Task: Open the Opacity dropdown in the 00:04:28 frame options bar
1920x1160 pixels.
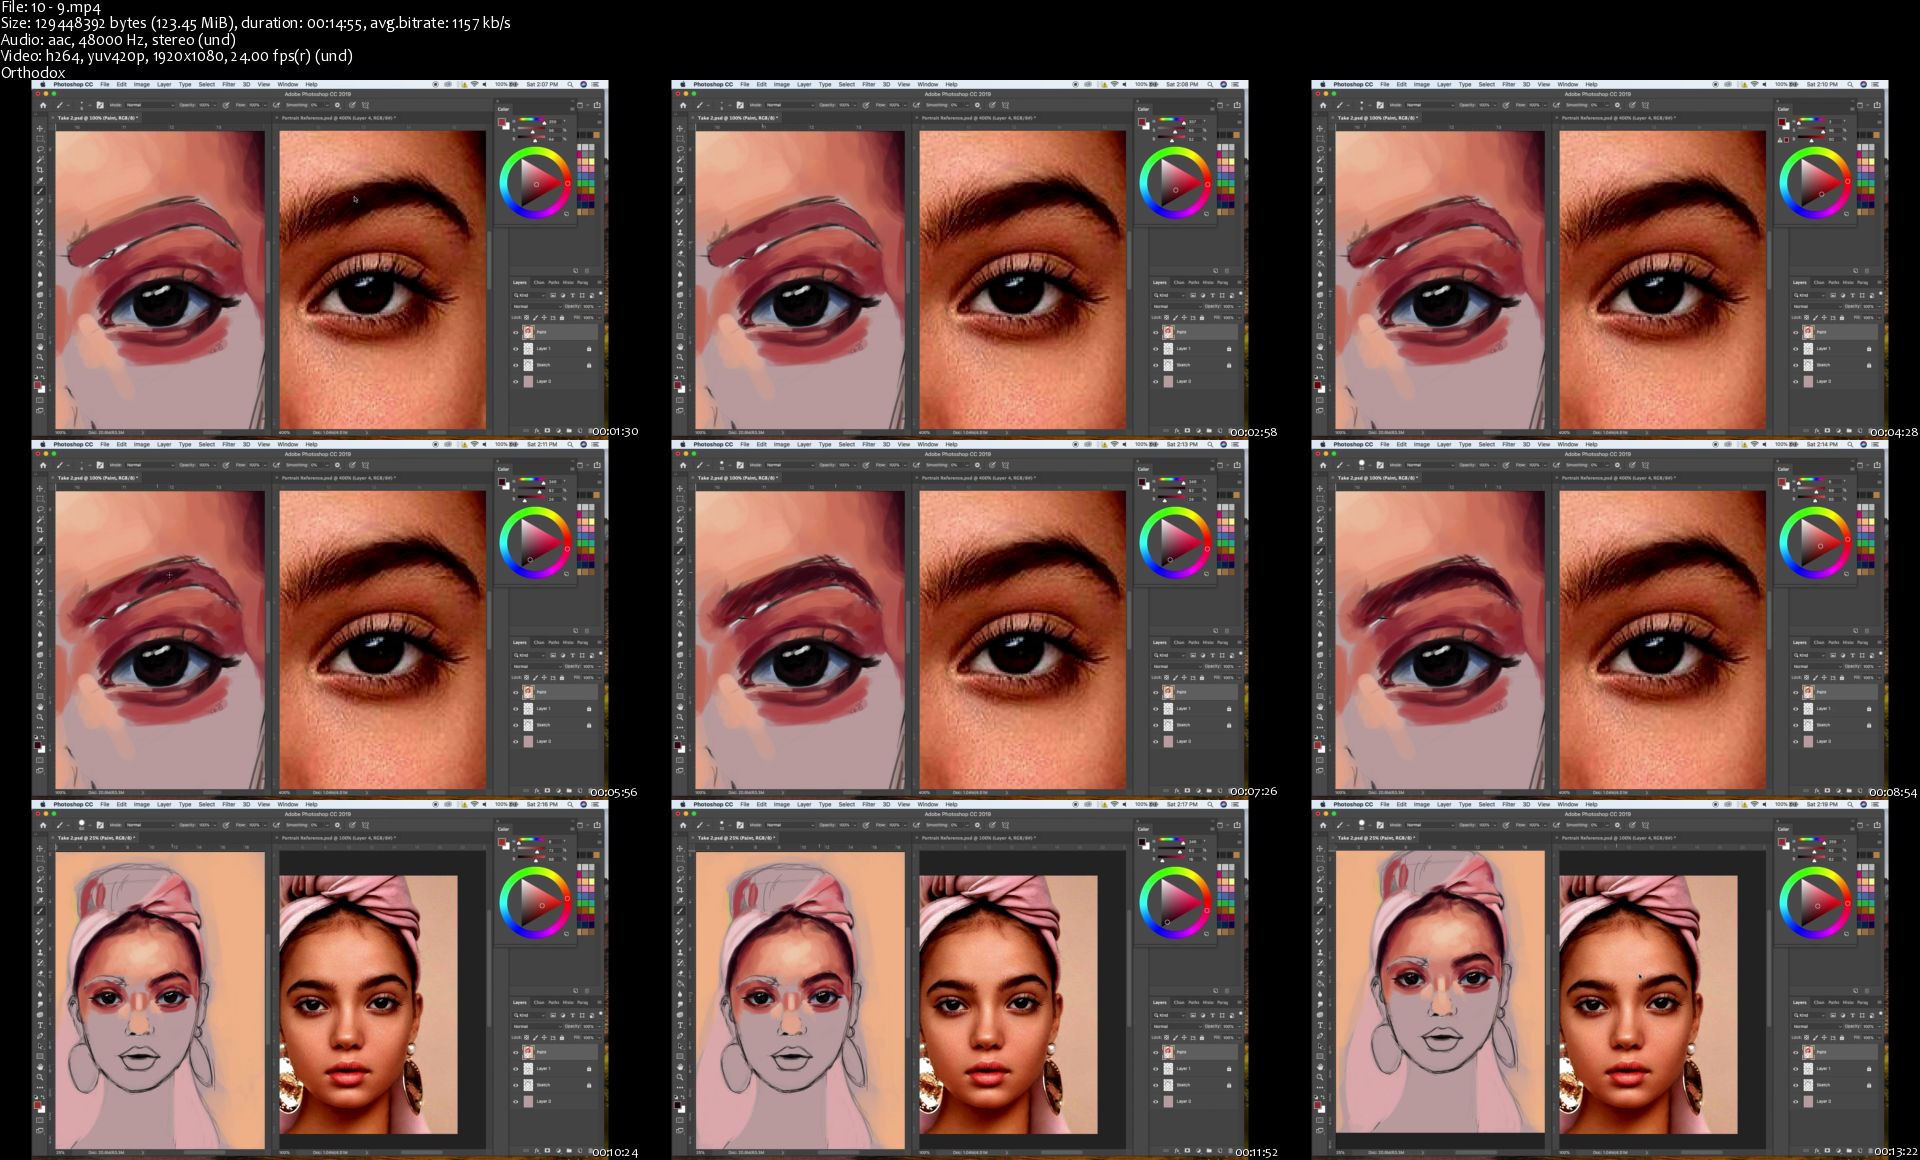Action: 1488,105
